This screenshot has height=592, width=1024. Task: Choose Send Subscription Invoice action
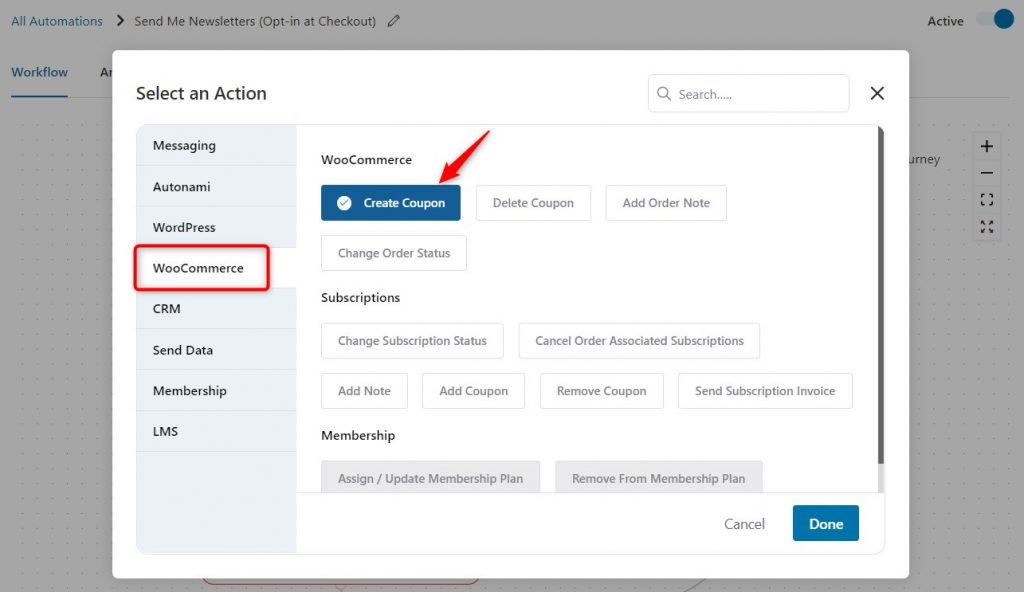(x=765, y=391)
